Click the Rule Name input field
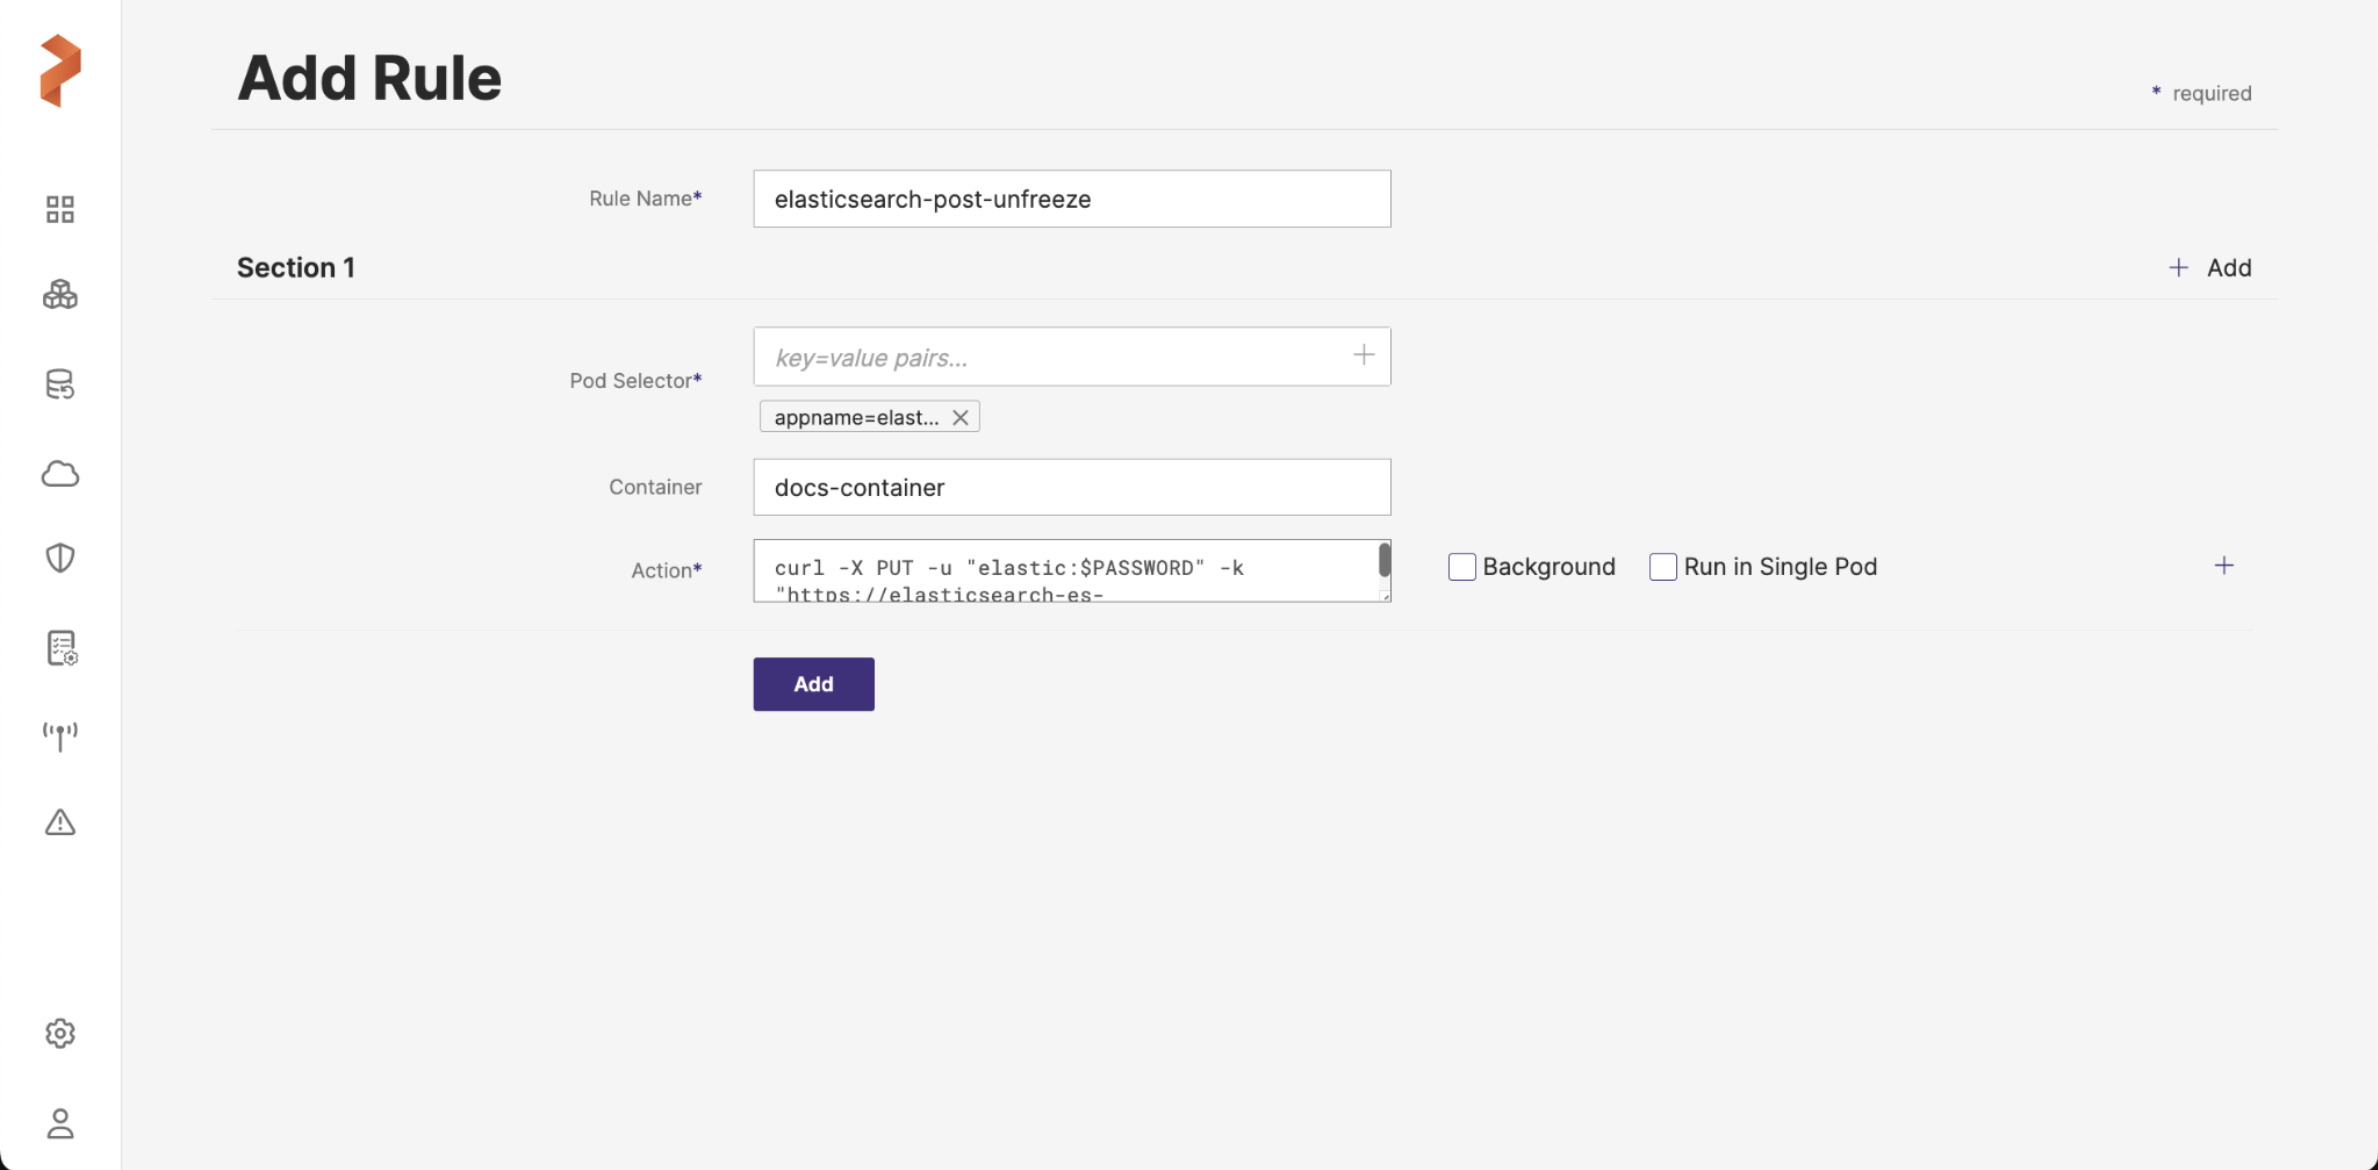Viewport: 2378px width, 1170px height. (1071, 199)
